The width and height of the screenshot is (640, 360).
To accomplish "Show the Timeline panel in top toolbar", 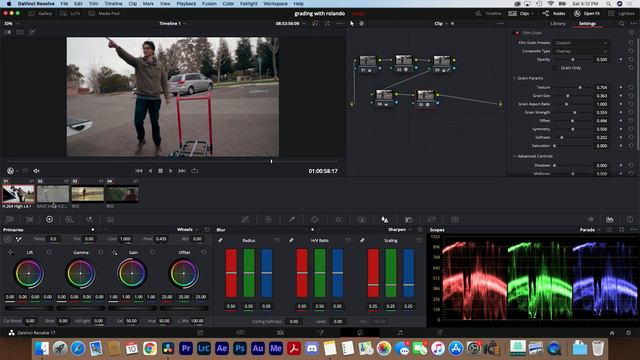I will pos(488,13).
